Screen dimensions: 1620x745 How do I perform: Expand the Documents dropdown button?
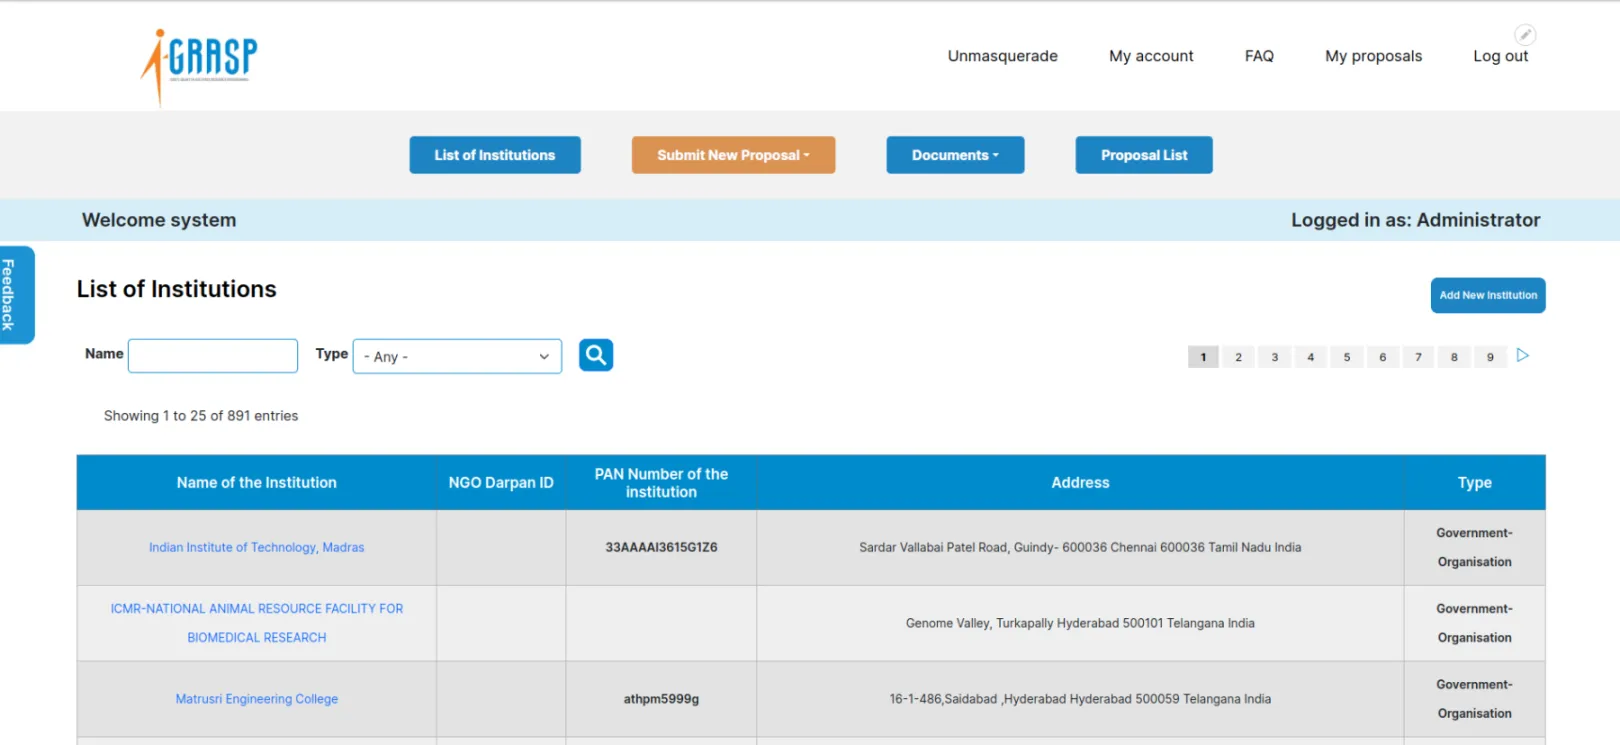pyautogui.click(x=955, y=155)
